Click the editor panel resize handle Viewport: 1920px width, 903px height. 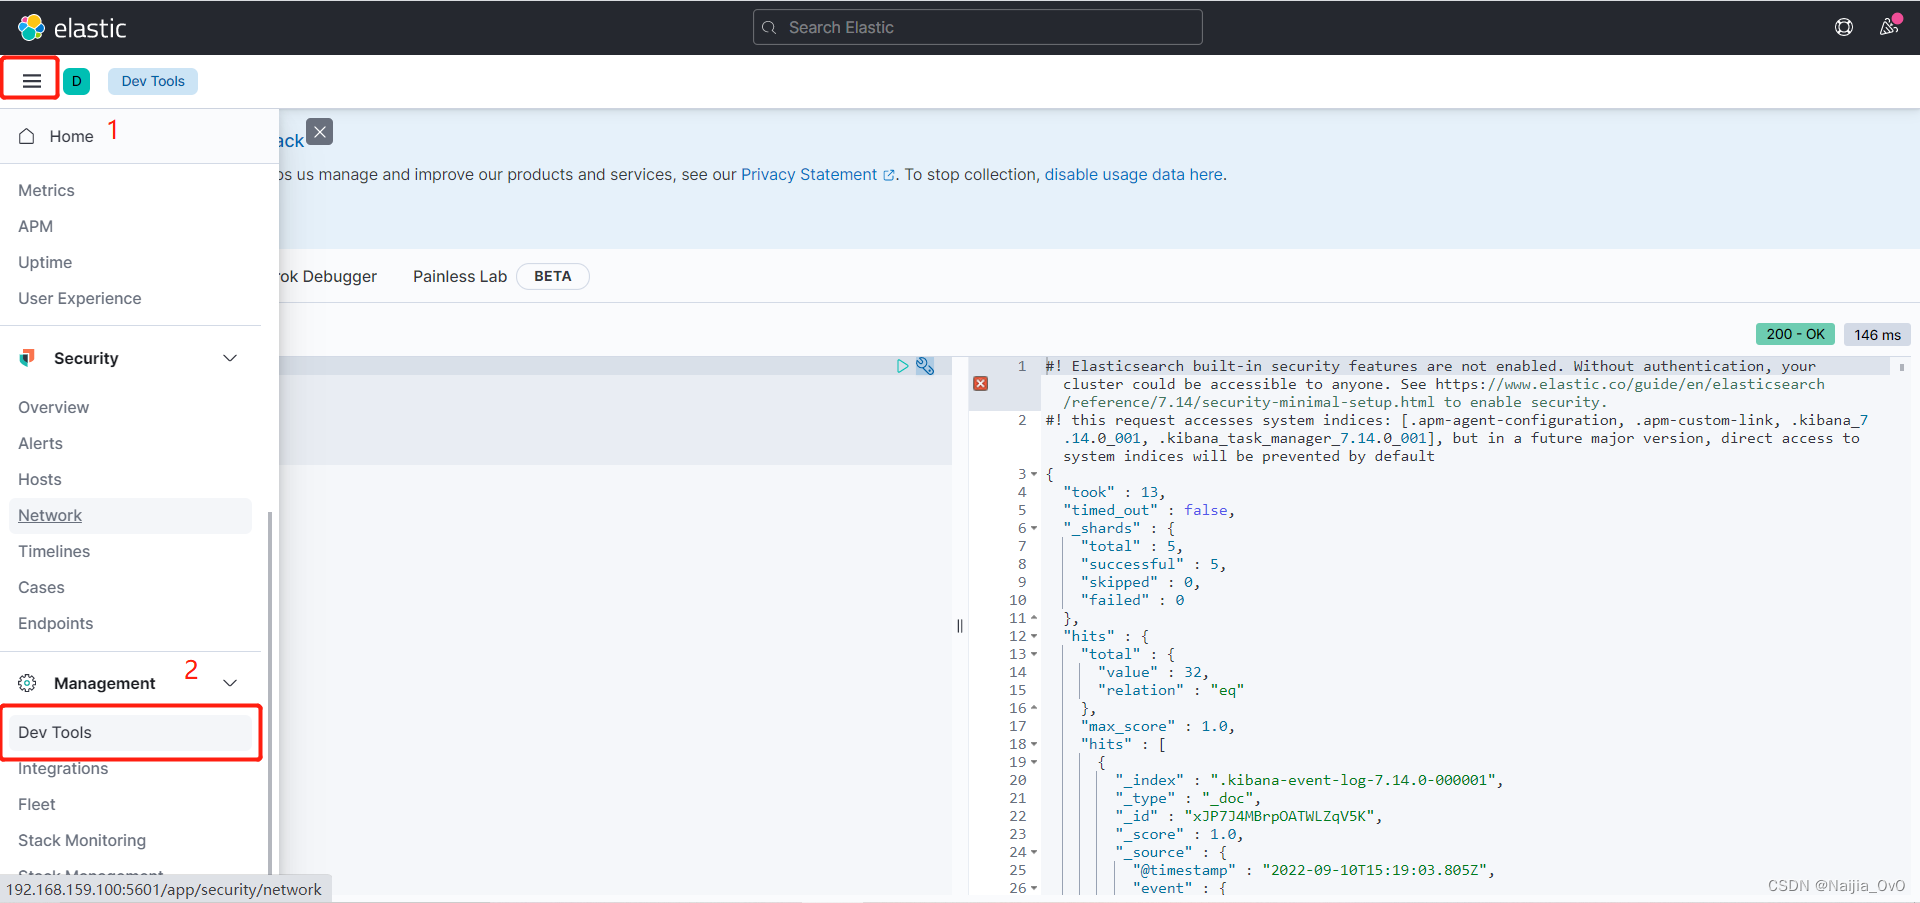click(x=960, y=626)
